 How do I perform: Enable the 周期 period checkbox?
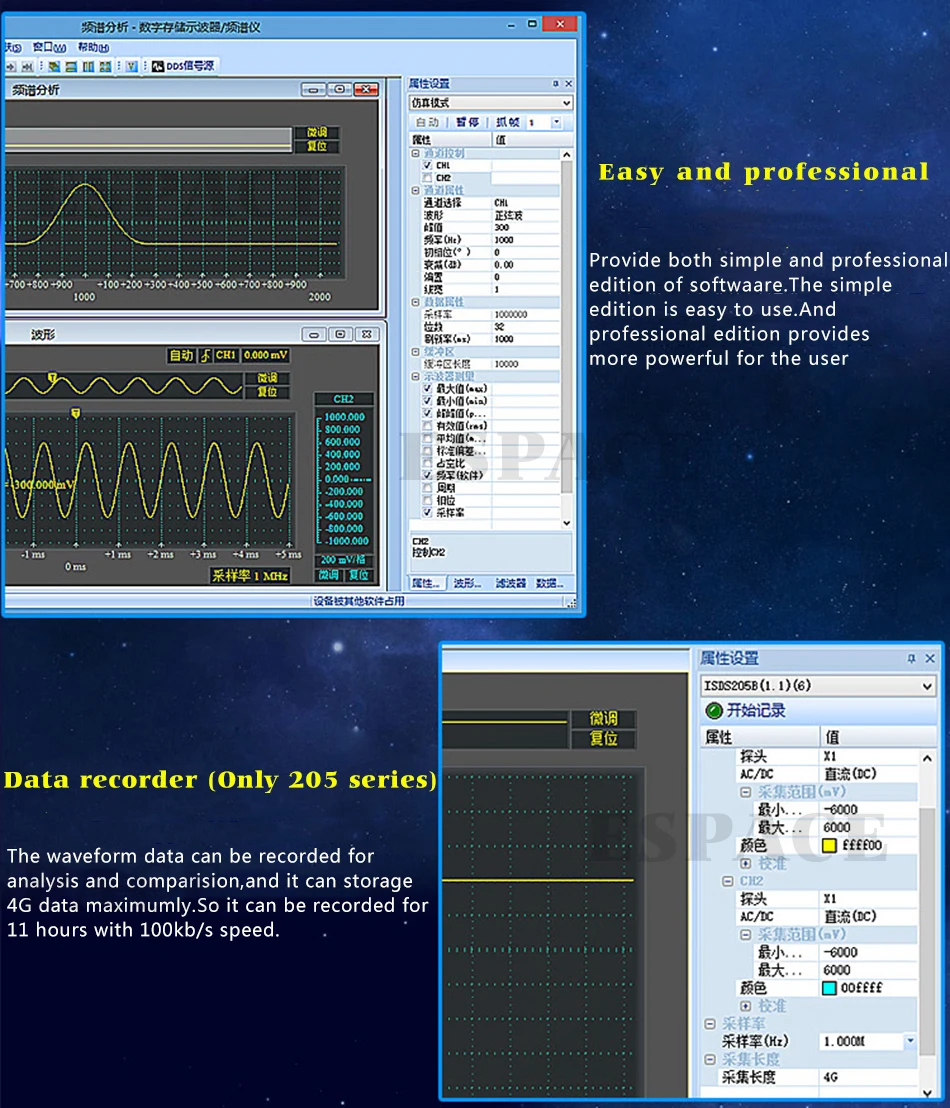coord(427,488)
